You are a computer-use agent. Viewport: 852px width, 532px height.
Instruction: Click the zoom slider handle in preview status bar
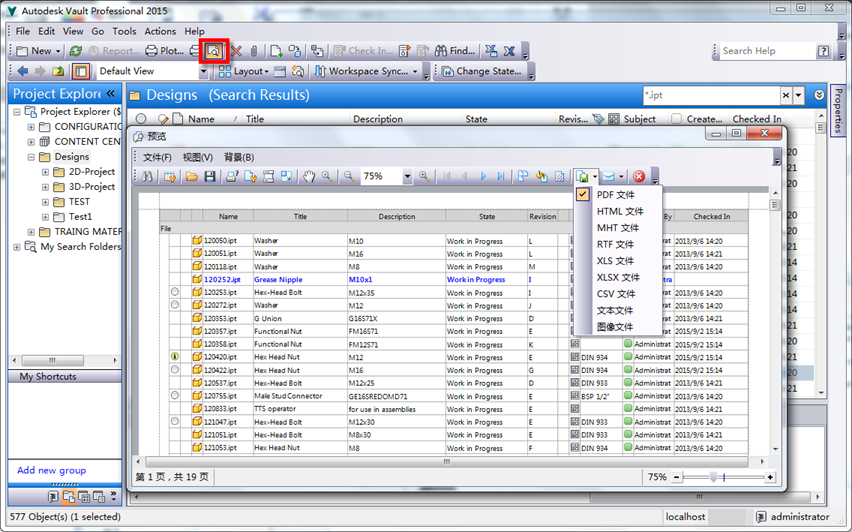(x=713, y=477)
